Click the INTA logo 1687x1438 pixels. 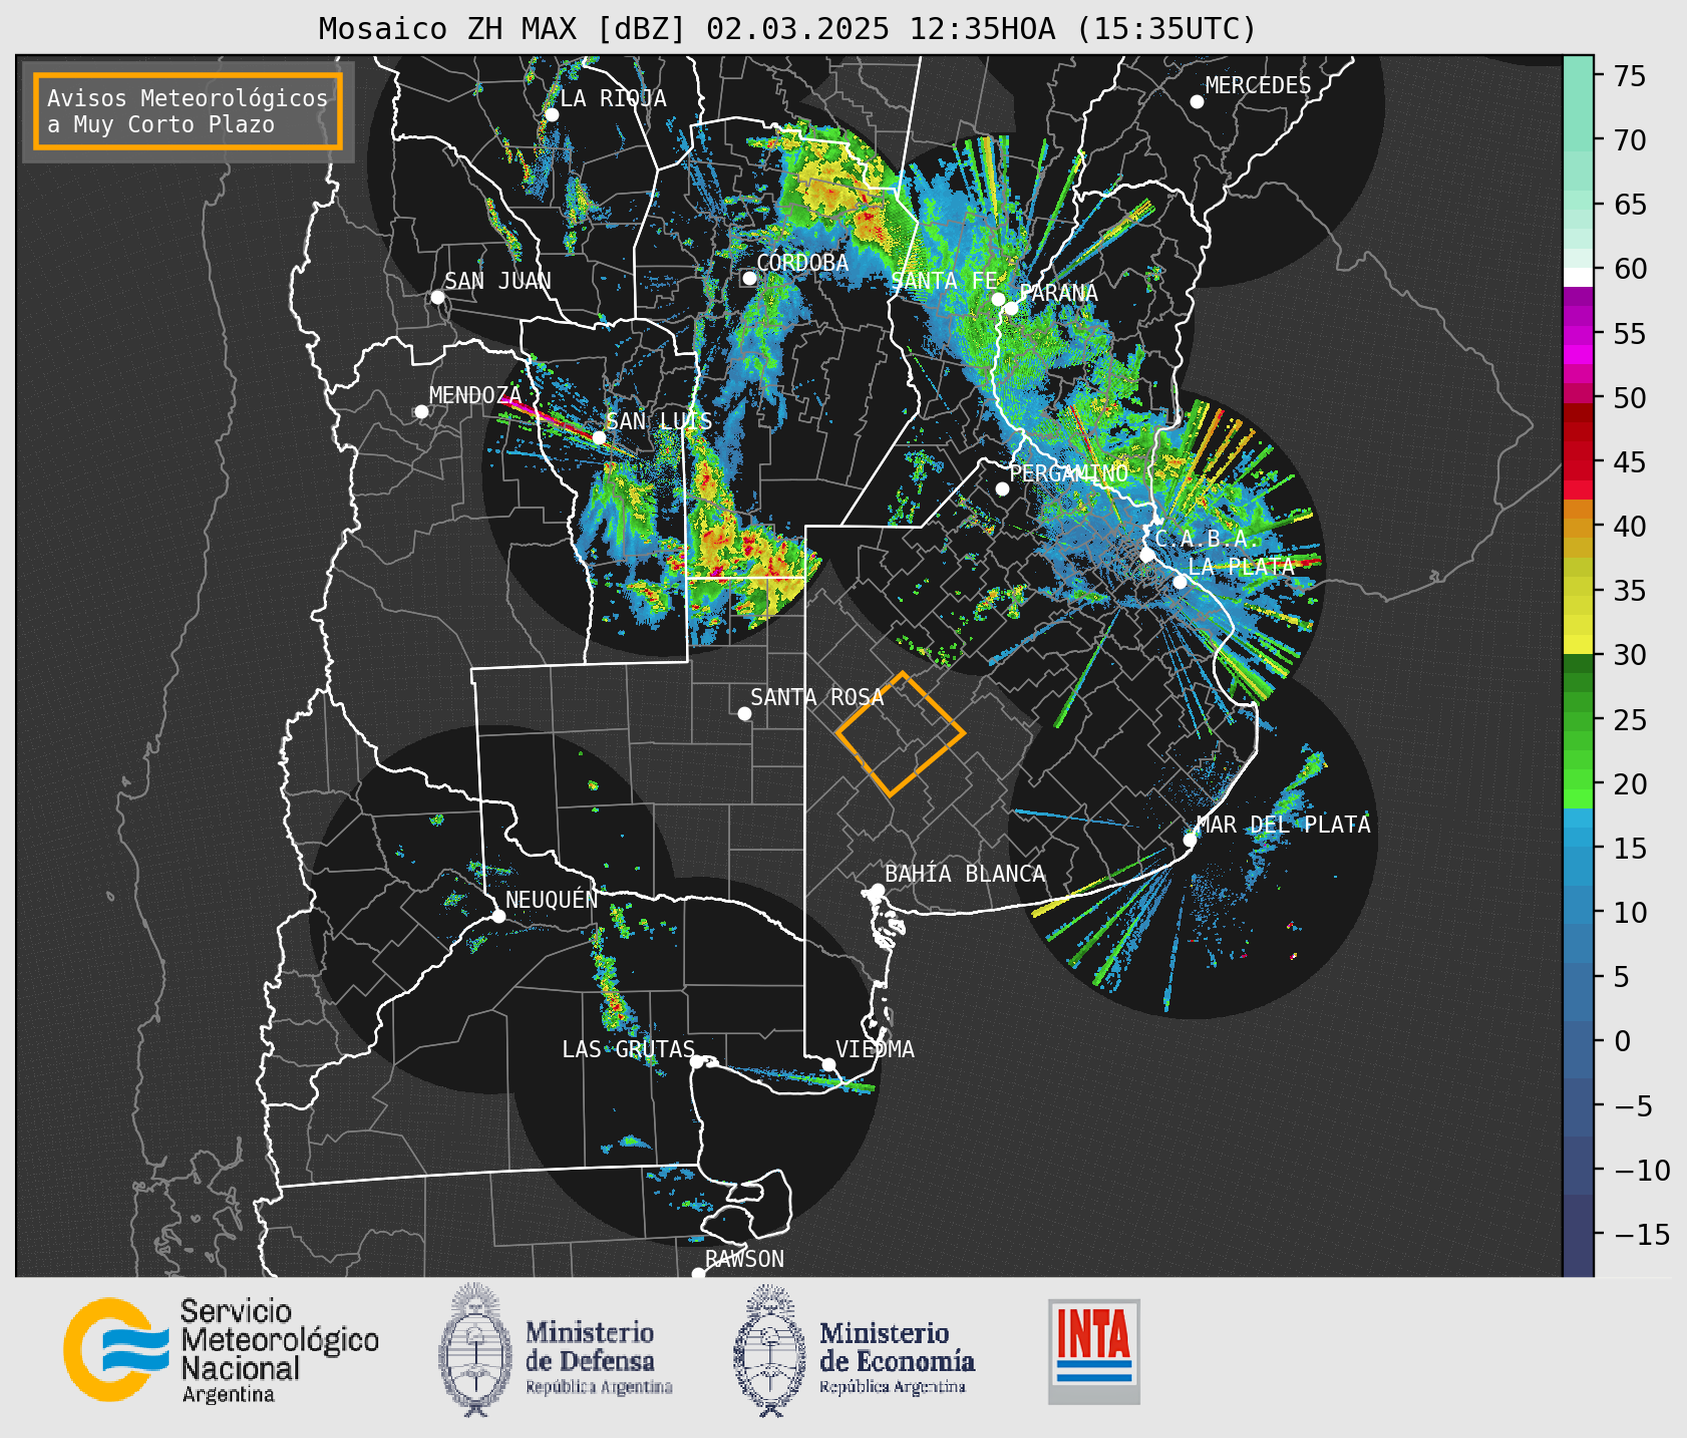1094,1351
